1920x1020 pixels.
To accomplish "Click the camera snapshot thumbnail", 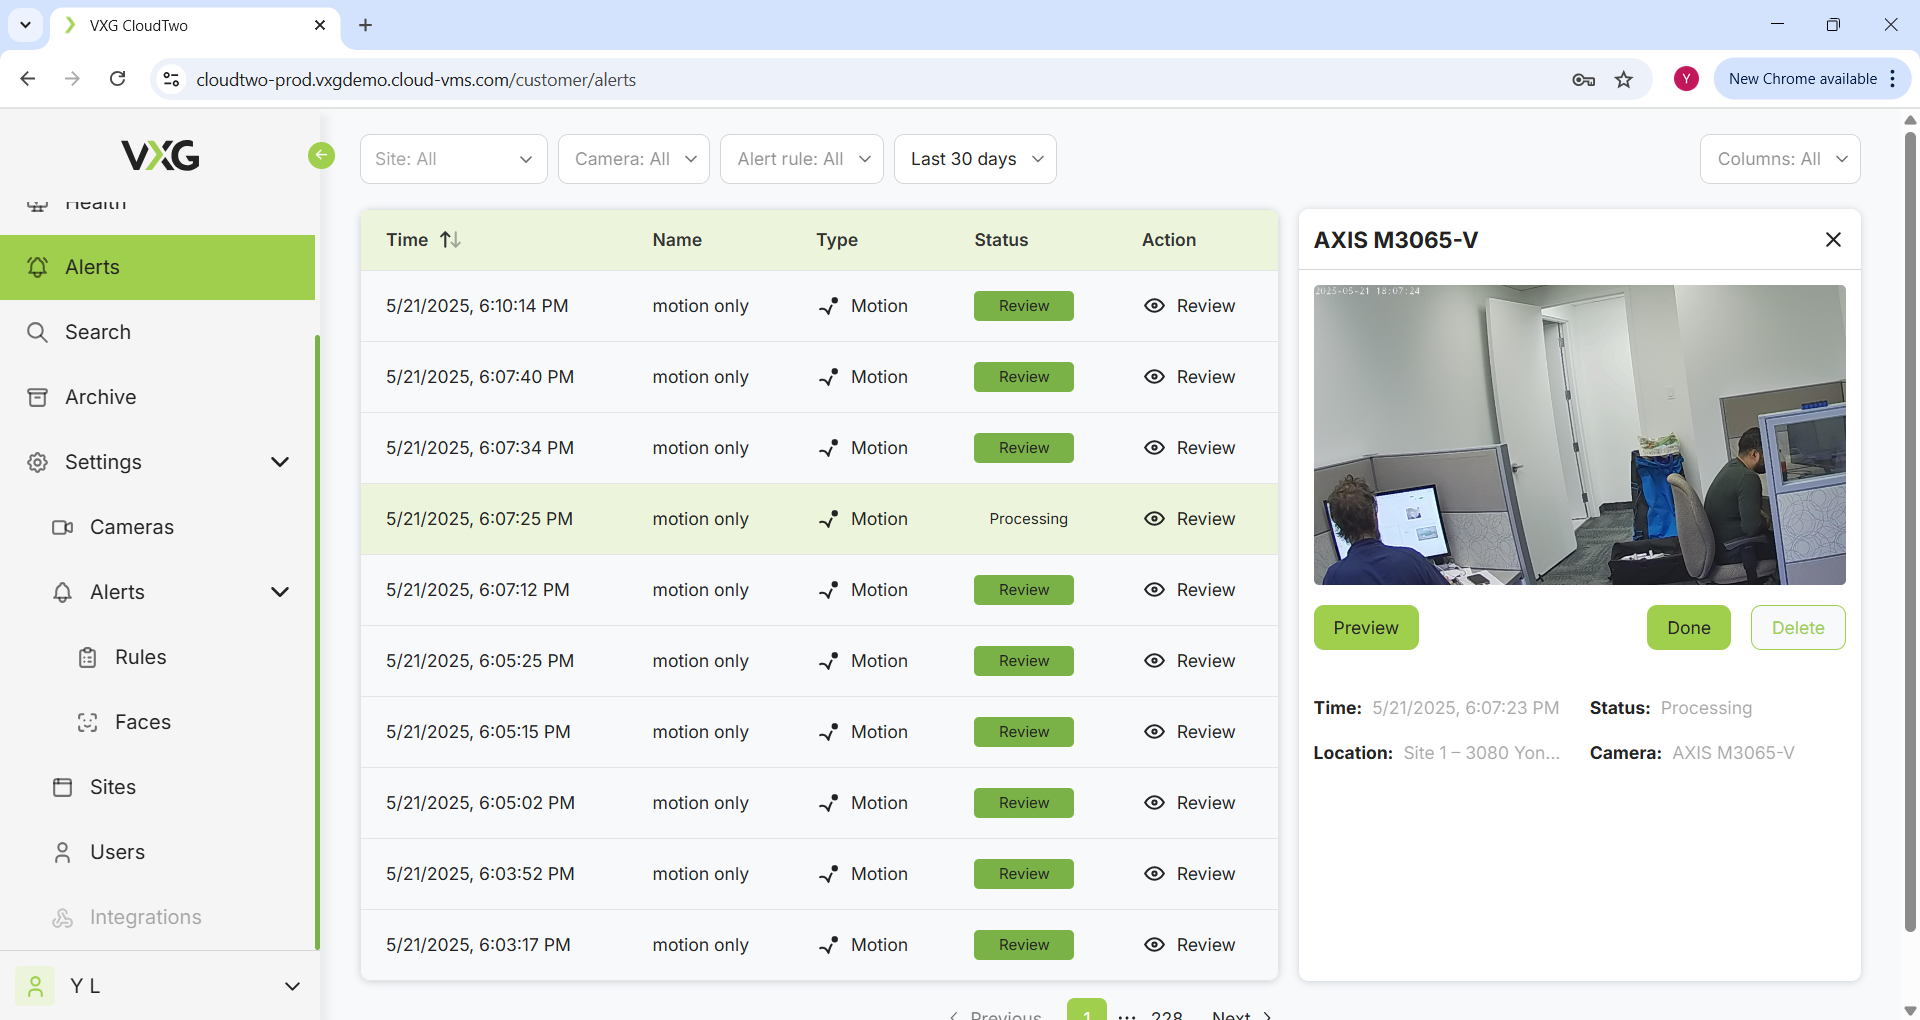I will pos(1579,435).
